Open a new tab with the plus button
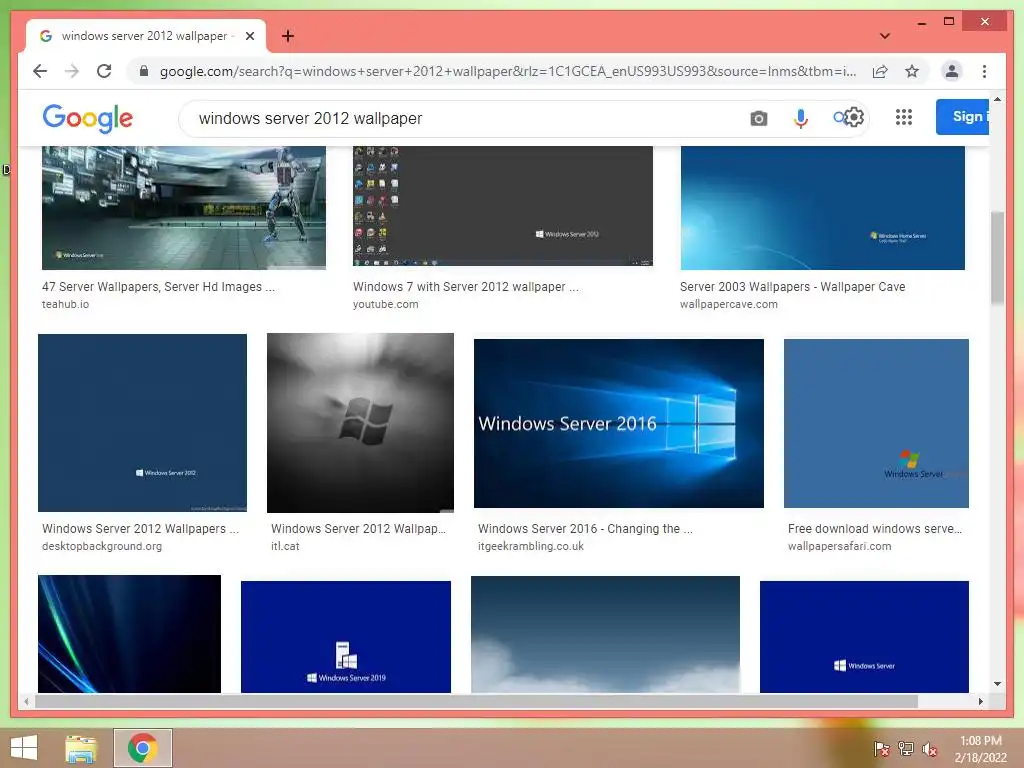Viewport: 1024px width, 768px height. coord(288,36)
